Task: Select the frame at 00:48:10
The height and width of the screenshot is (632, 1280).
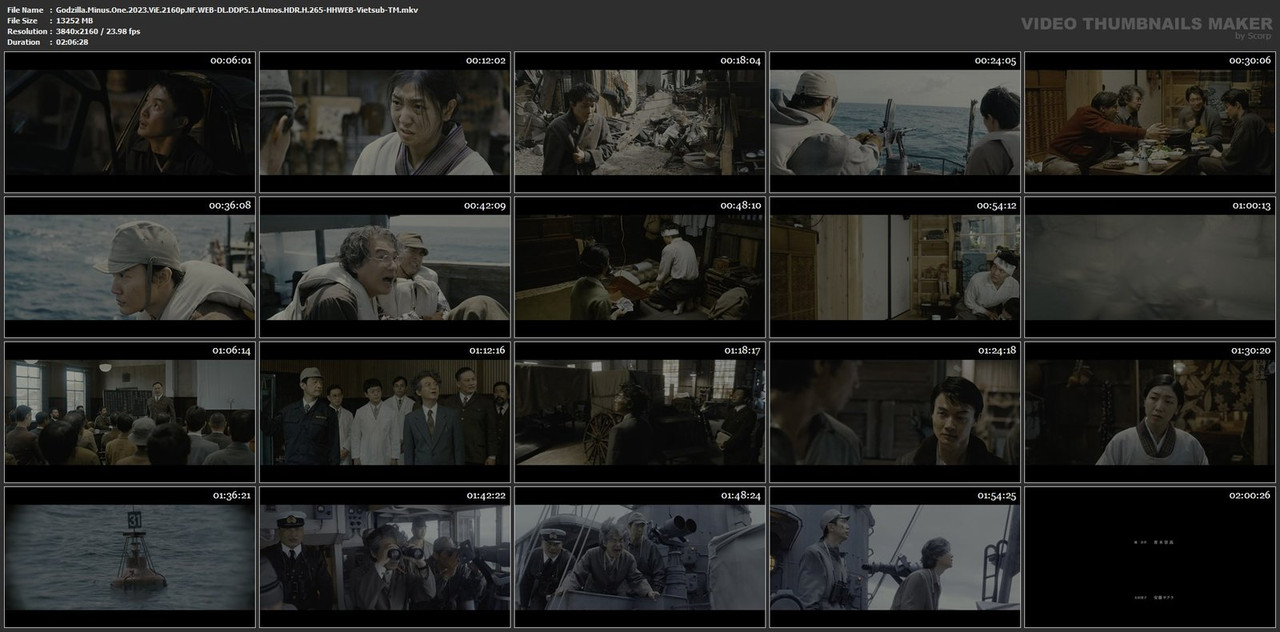Action: pos(639,267)
